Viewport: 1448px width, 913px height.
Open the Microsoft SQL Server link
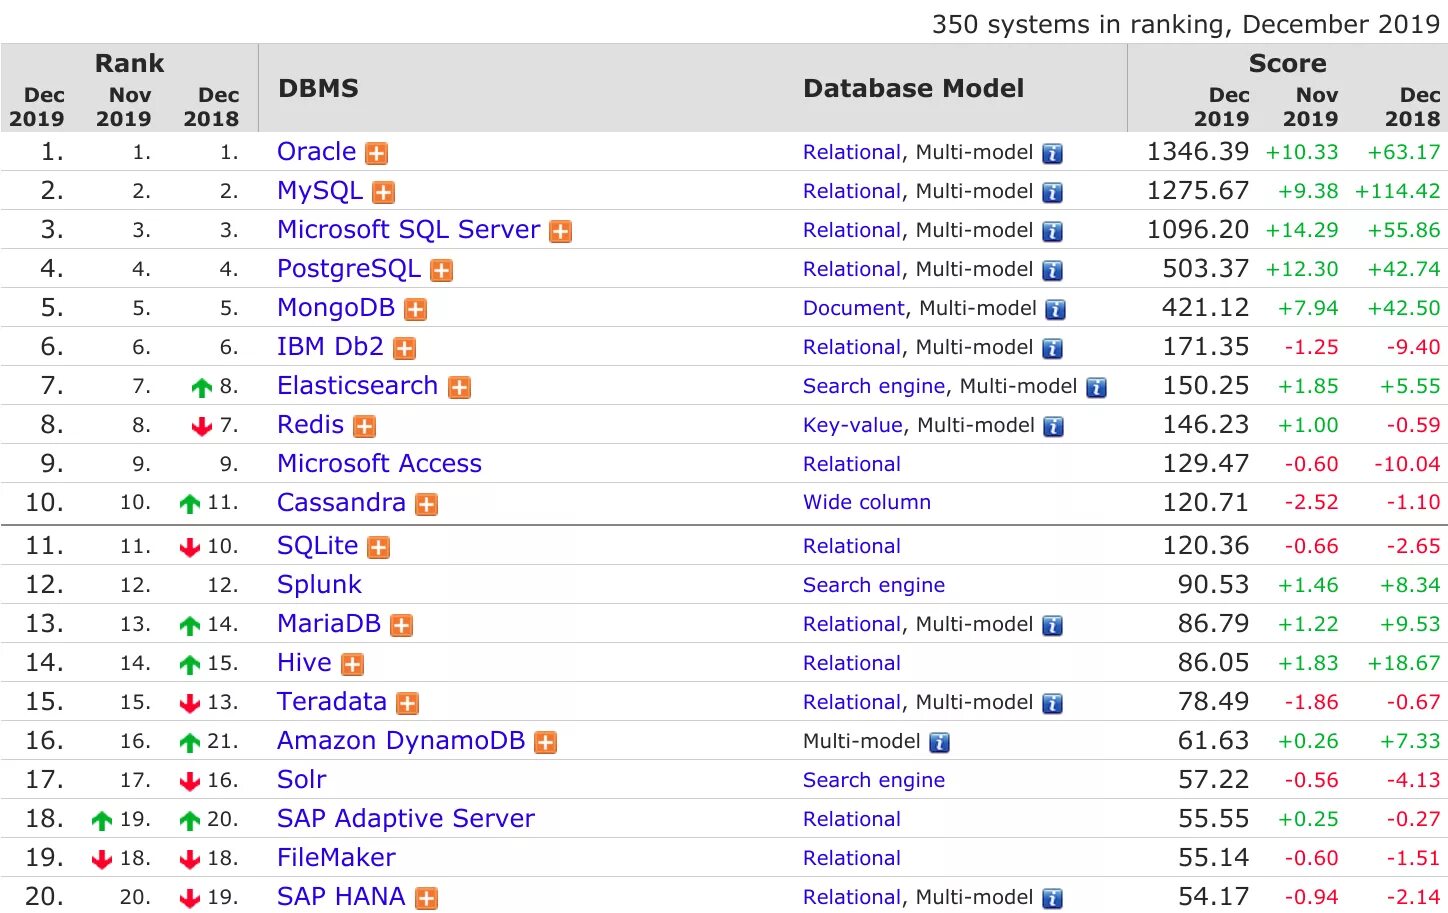pyautogui.click(x=409, y=230)
